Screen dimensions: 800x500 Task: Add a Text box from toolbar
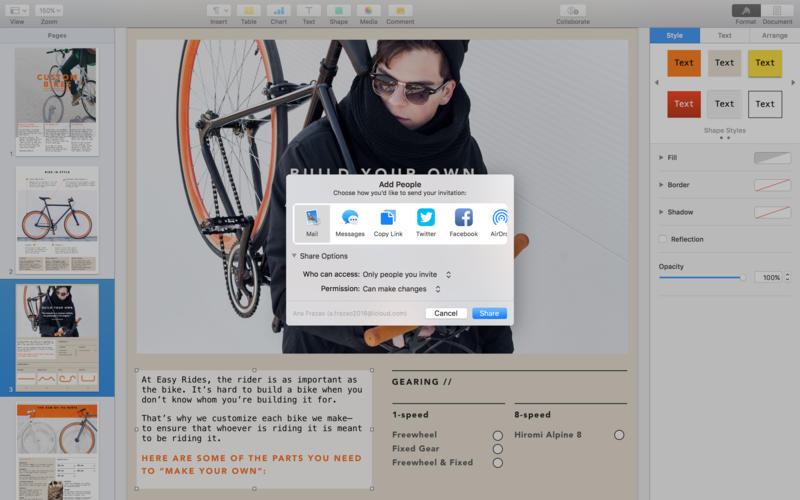[309, 11]
